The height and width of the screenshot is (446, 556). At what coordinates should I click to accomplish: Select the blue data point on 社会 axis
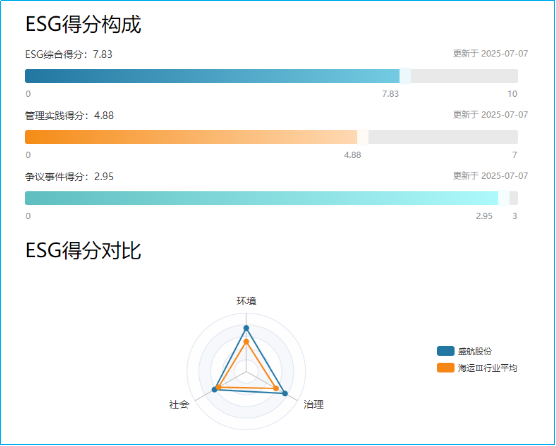214,390
